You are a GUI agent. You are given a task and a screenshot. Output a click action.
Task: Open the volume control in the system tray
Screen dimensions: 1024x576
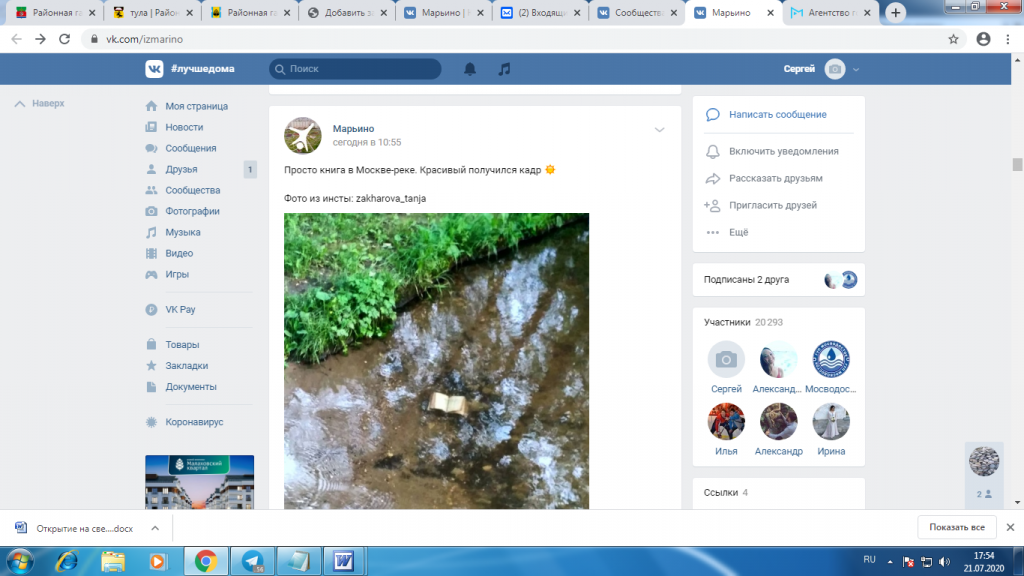[944, 562]
